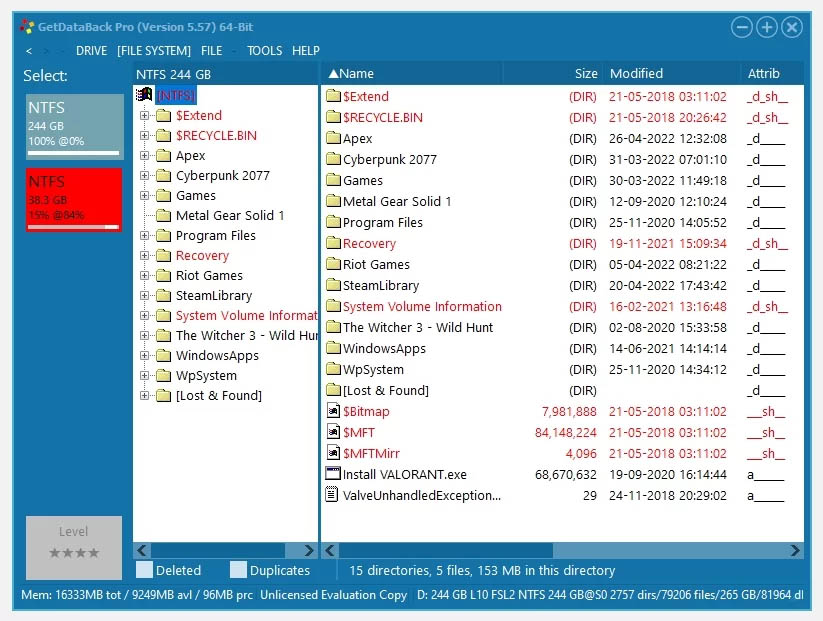The height and width of the screenshot is (621, 823).
Task: Select the gray NTFS 244 GB file system tile
Action: click(74, 127)
